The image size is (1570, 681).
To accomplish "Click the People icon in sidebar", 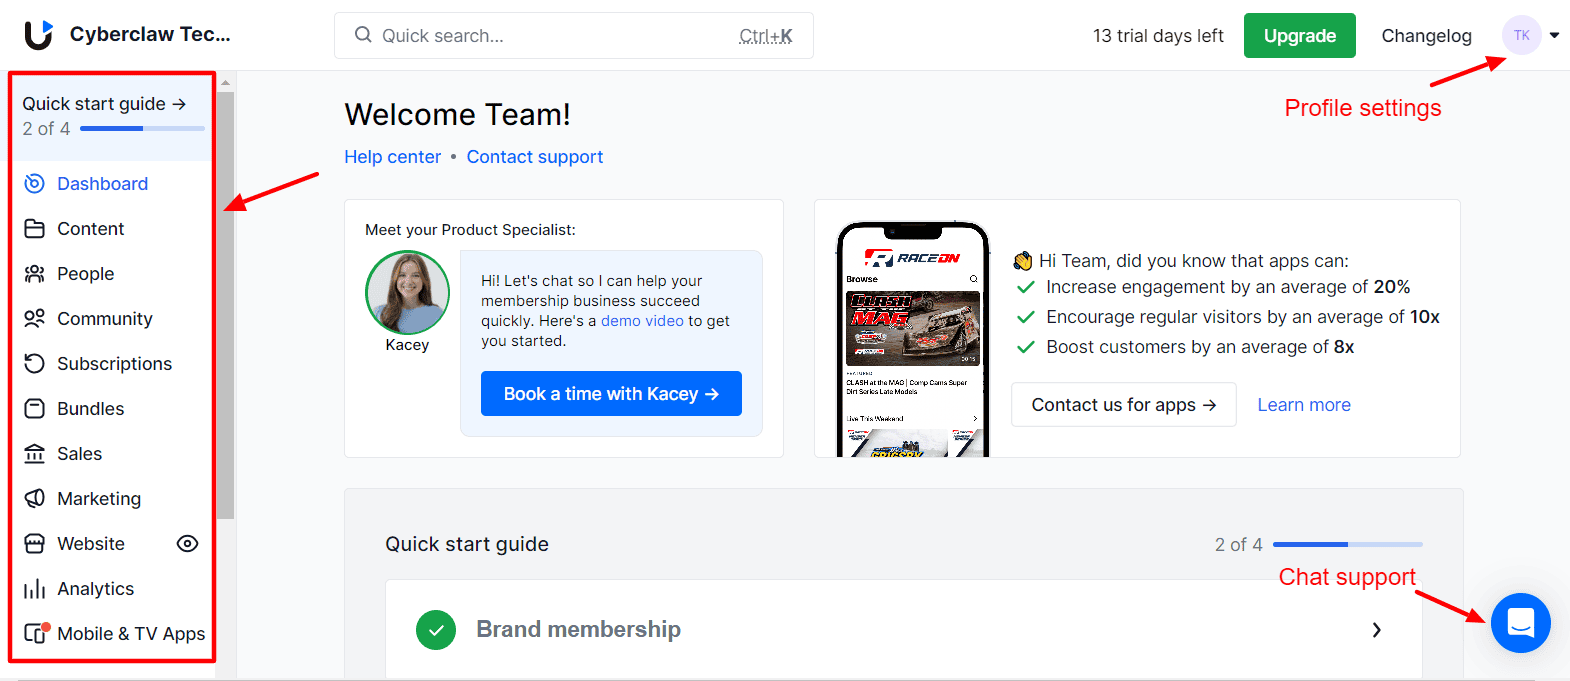I will tap(34, 274).
